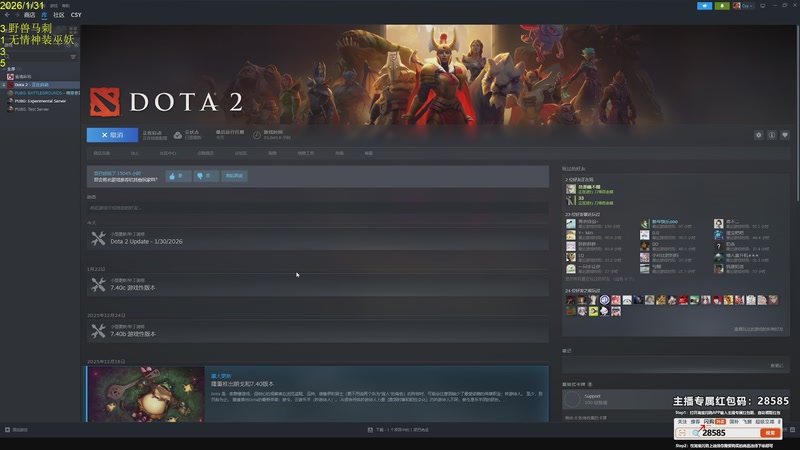Click the activity post input field
This screenshot has width=800, height=450.
click(318, 208)
